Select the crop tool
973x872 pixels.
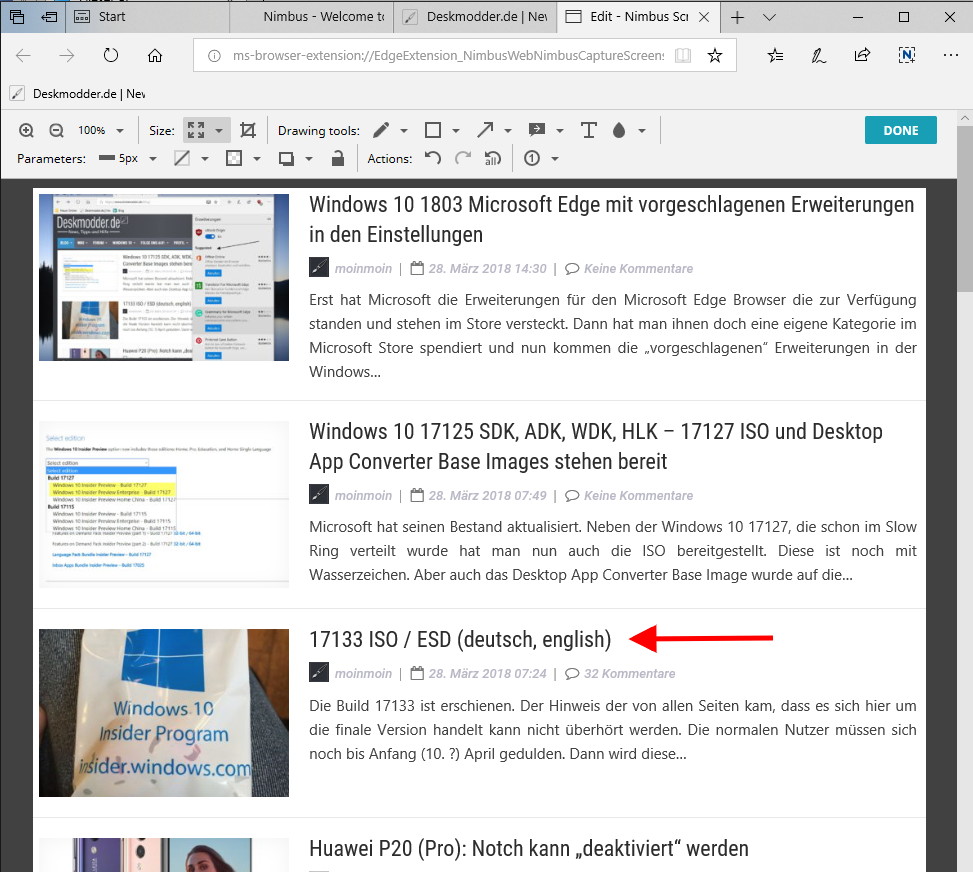tap(248, 130)
